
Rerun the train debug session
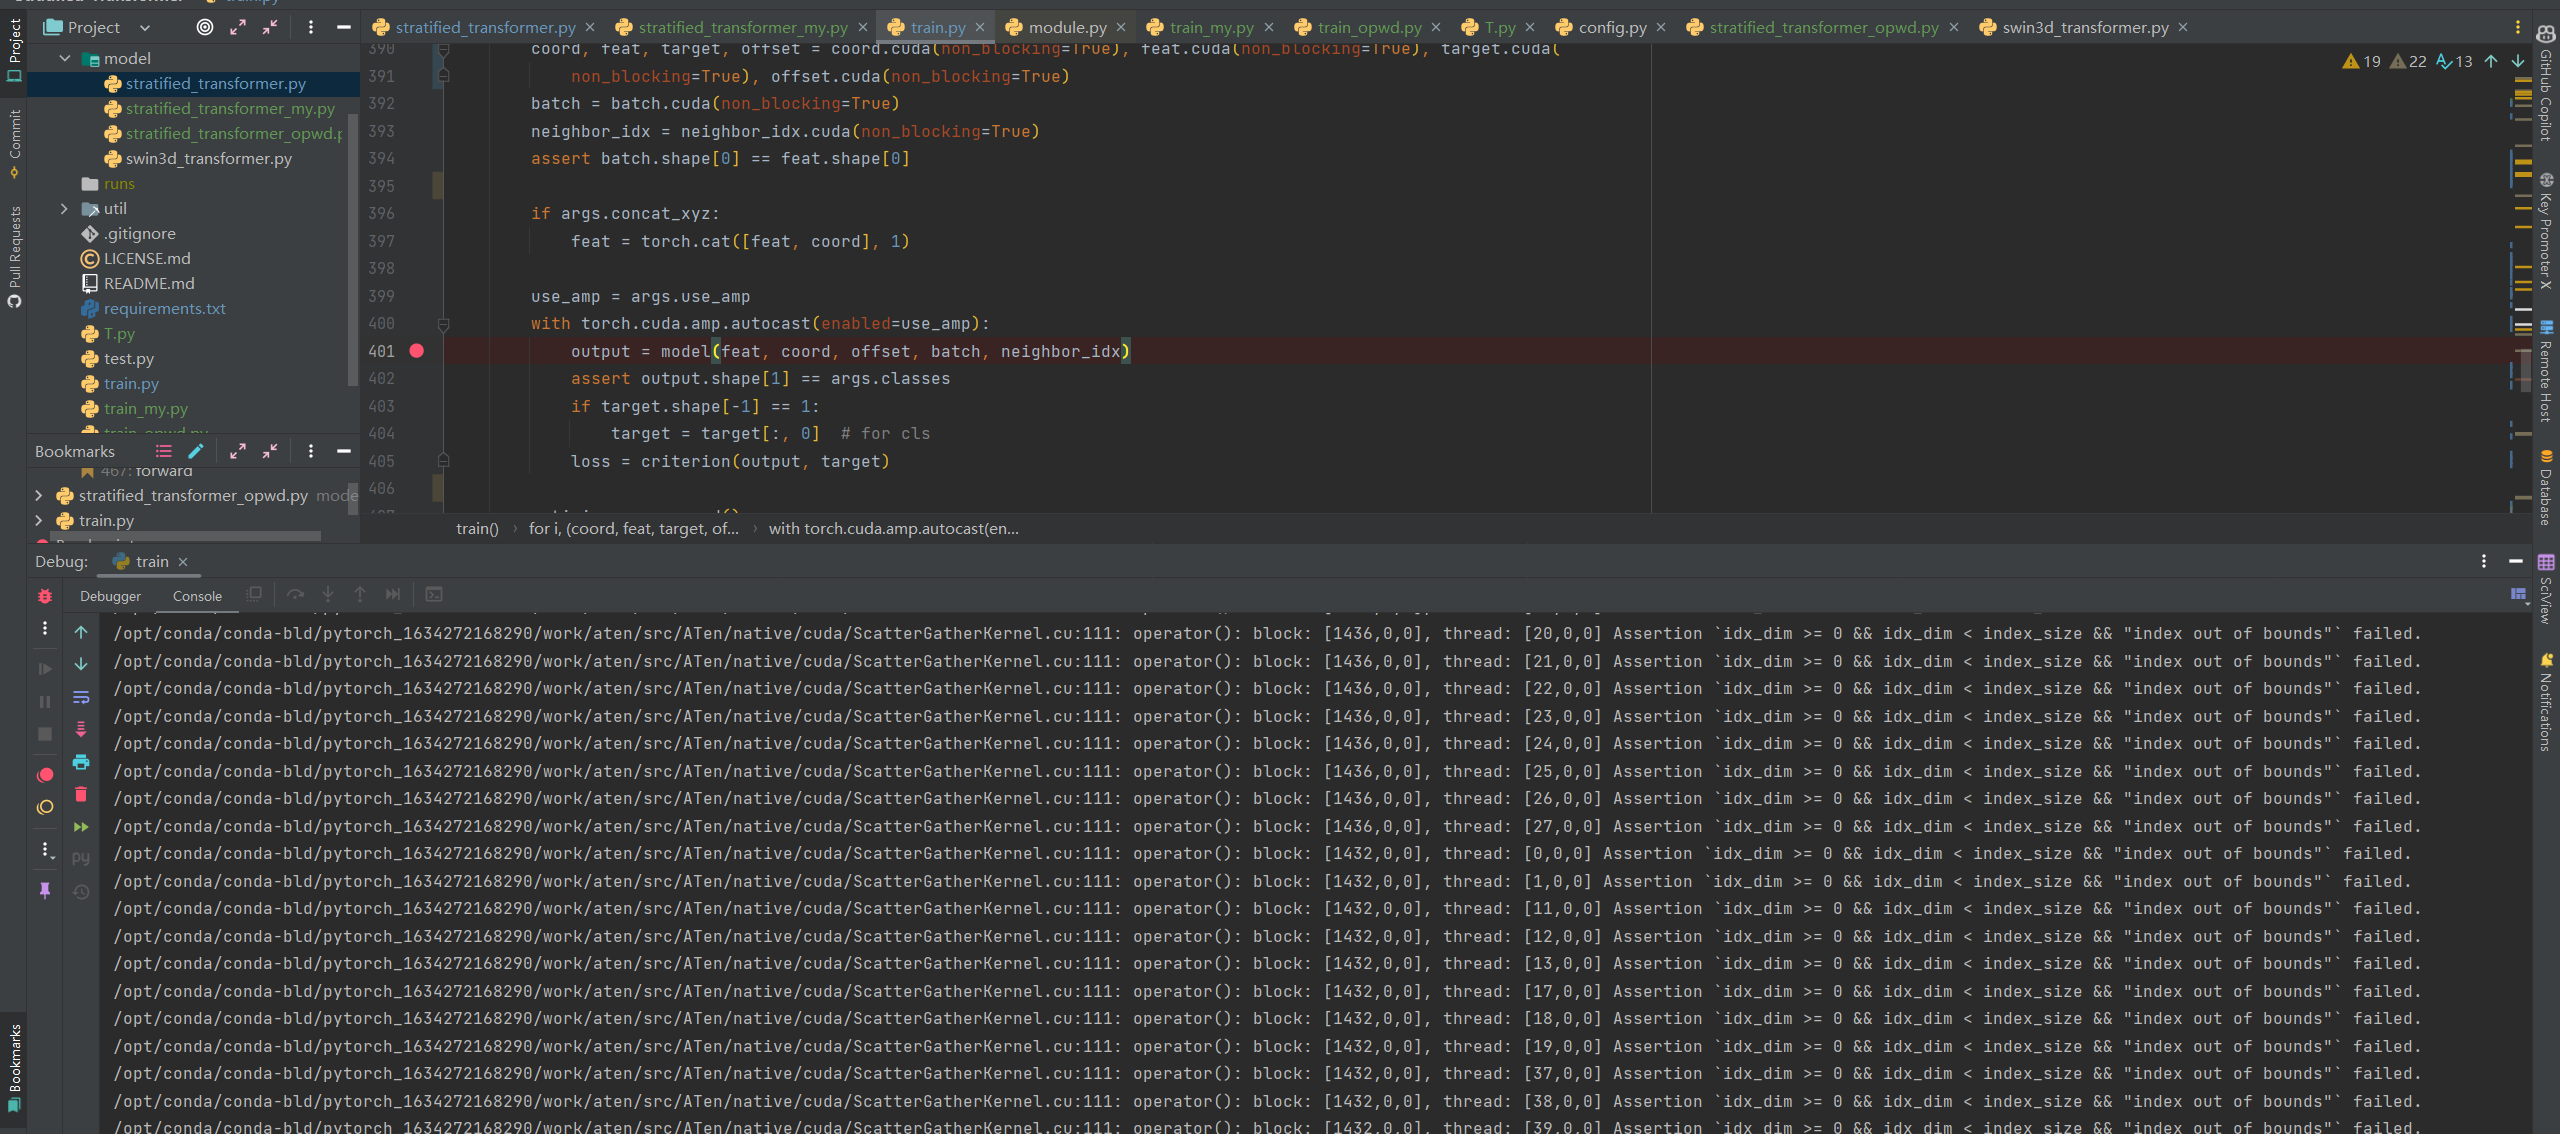45,596
